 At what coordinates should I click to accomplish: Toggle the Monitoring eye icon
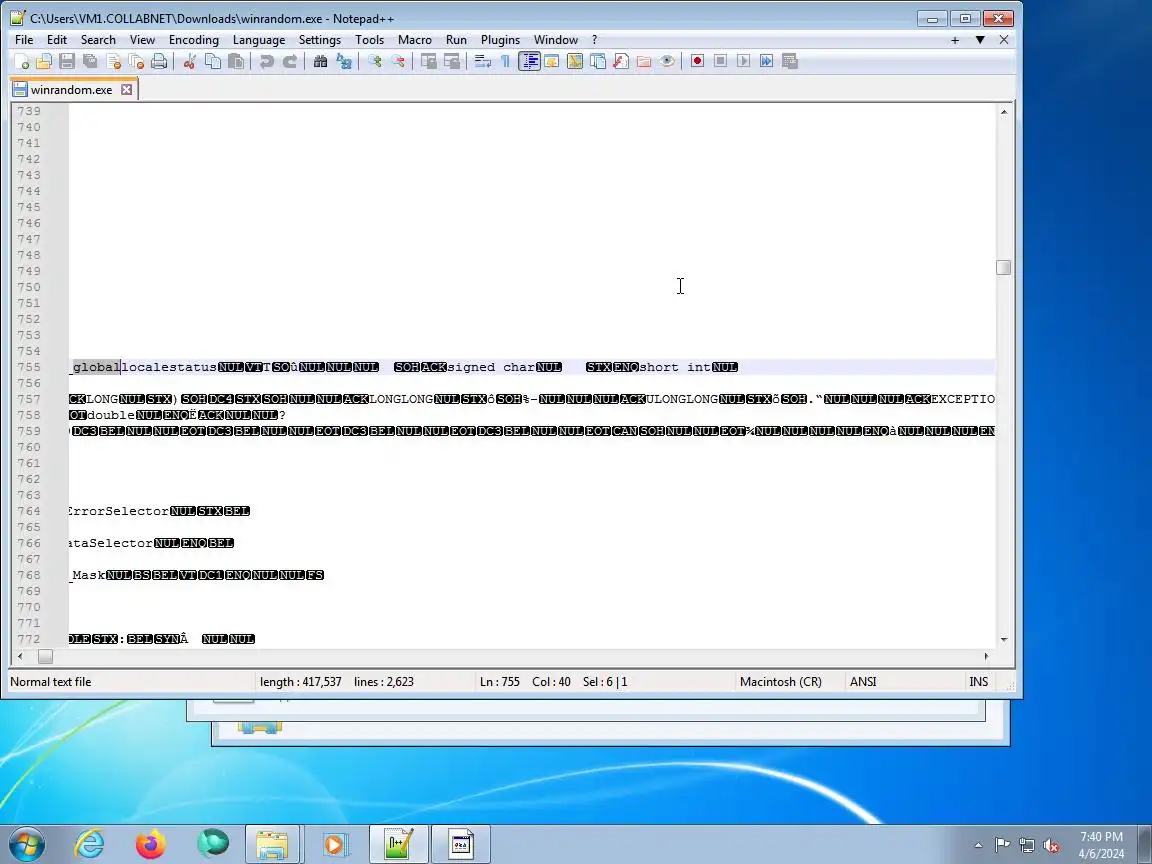click(x=667, y=61)
